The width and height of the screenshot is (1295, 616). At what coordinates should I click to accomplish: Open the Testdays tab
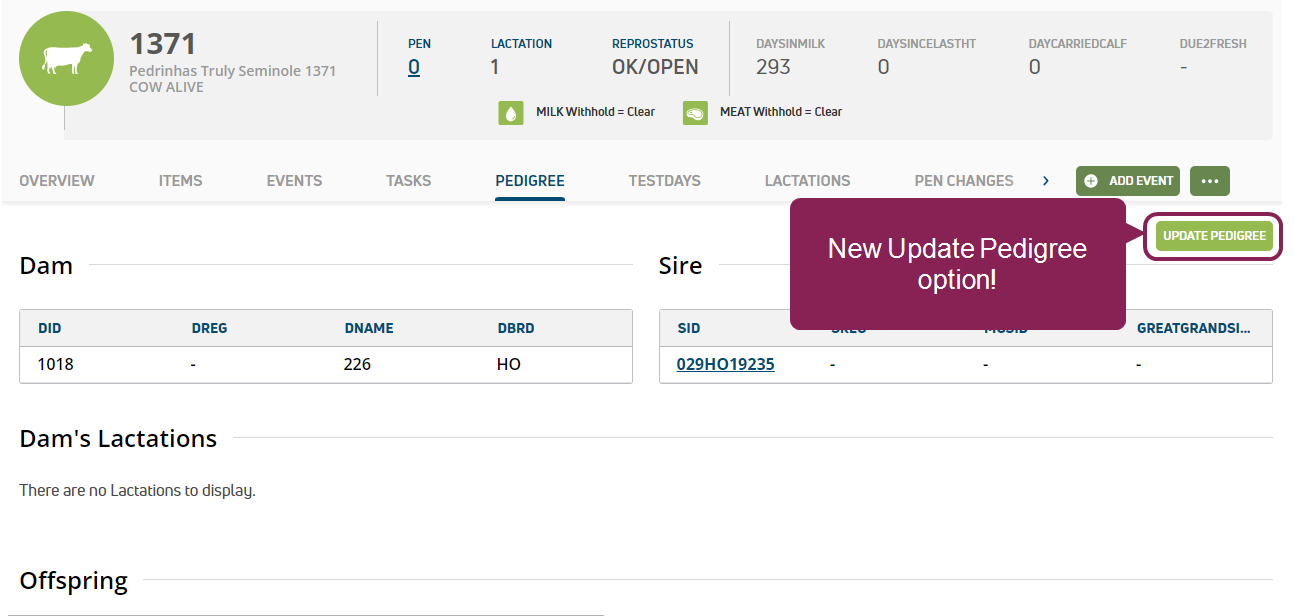(664, 181)
